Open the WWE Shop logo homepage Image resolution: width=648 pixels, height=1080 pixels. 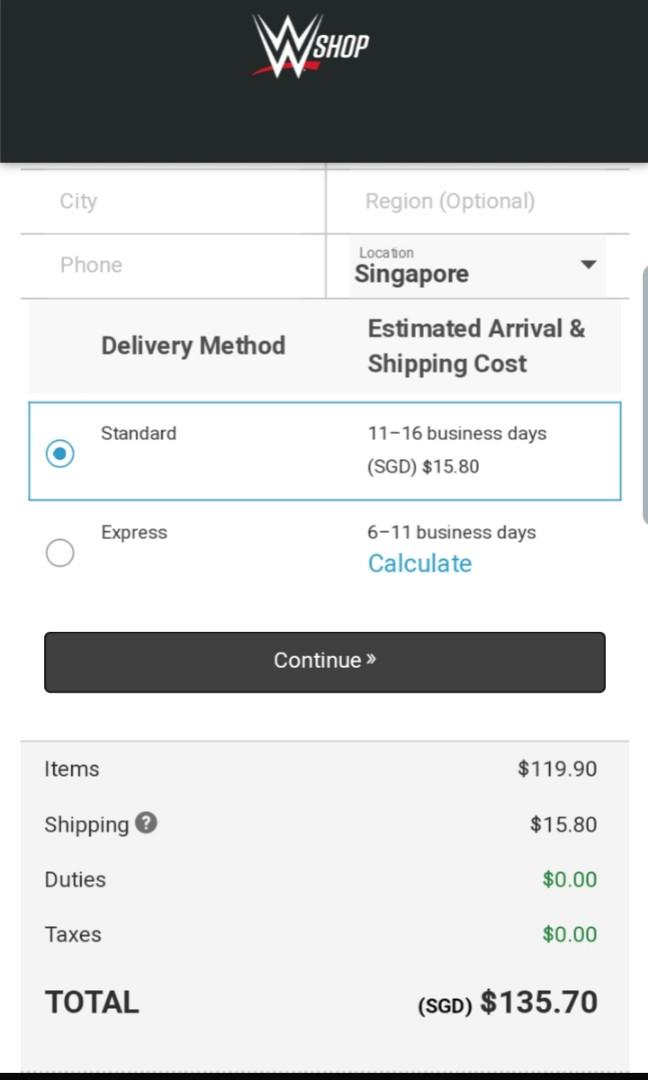point(310,45)
